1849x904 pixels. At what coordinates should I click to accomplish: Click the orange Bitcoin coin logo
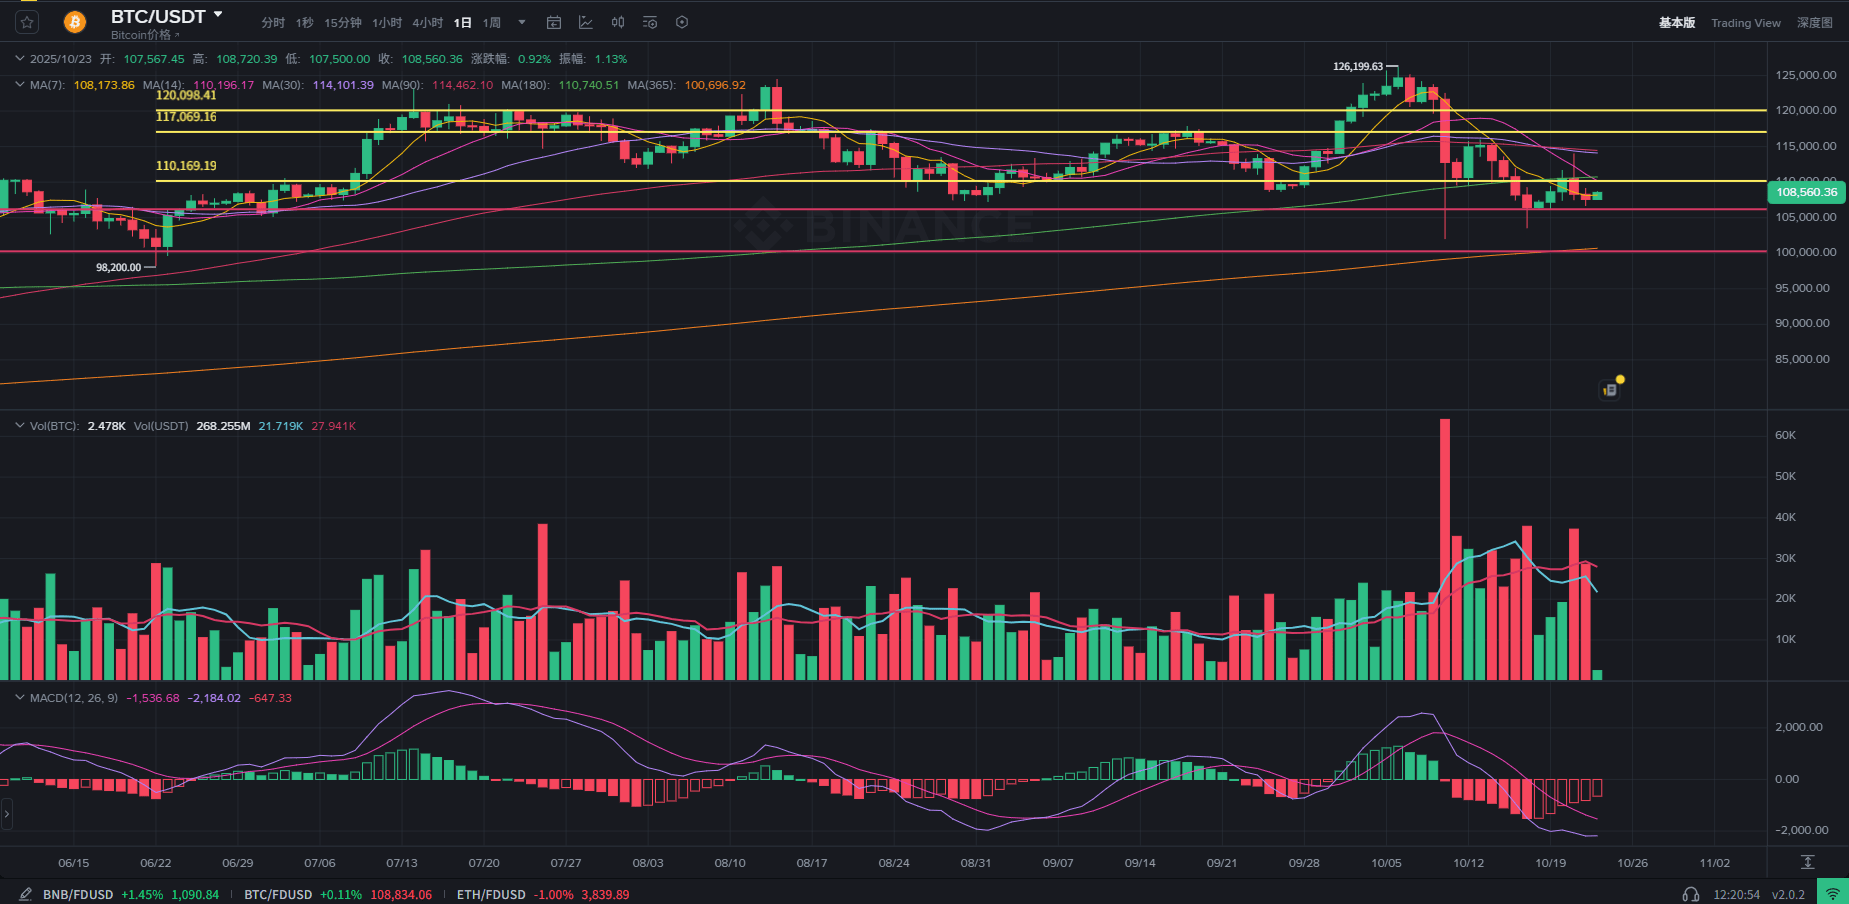75,22
